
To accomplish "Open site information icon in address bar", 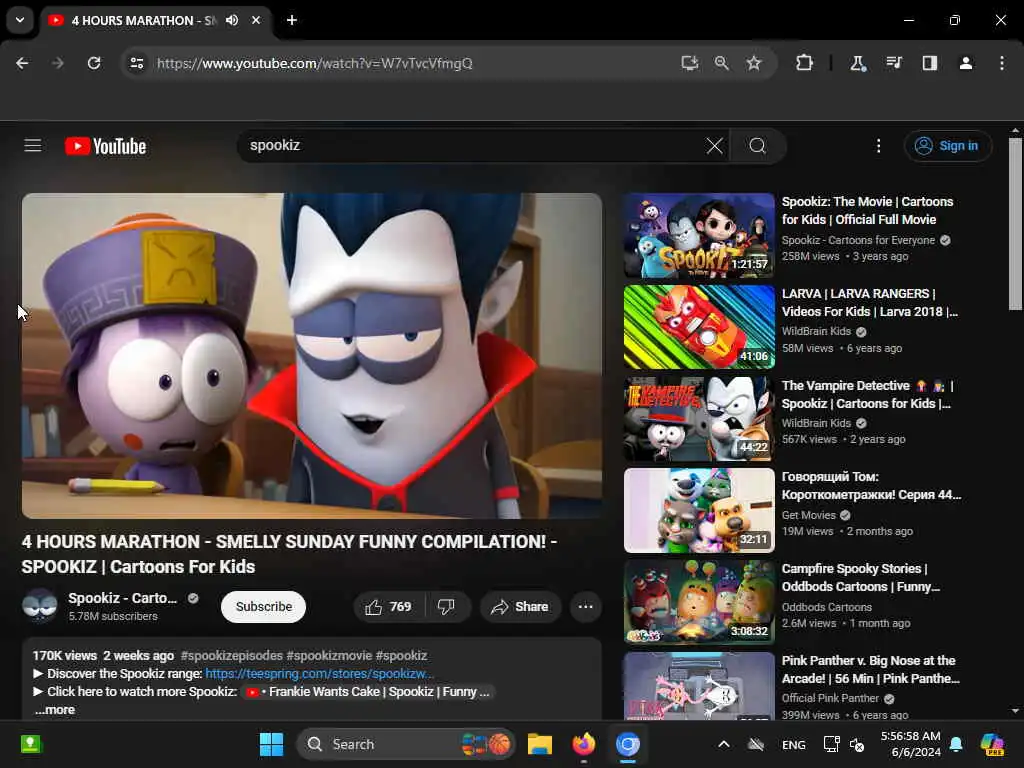I will click(136, 63).
